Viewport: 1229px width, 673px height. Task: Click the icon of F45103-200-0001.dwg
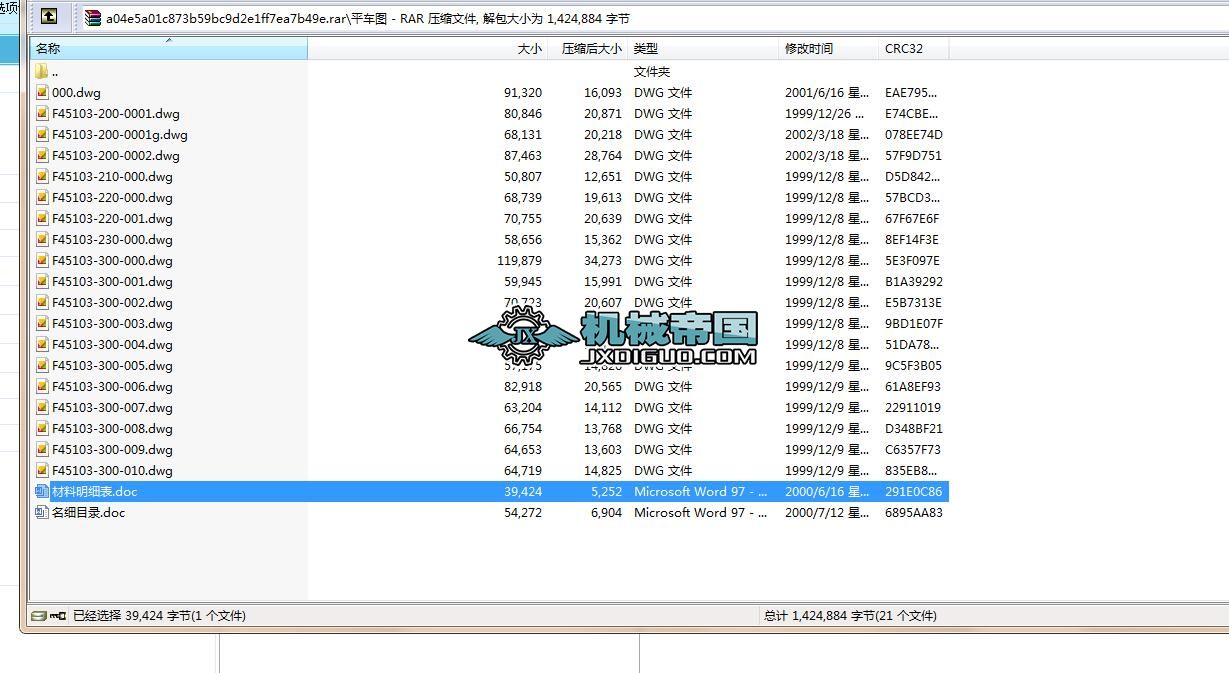tap(42, 113)
